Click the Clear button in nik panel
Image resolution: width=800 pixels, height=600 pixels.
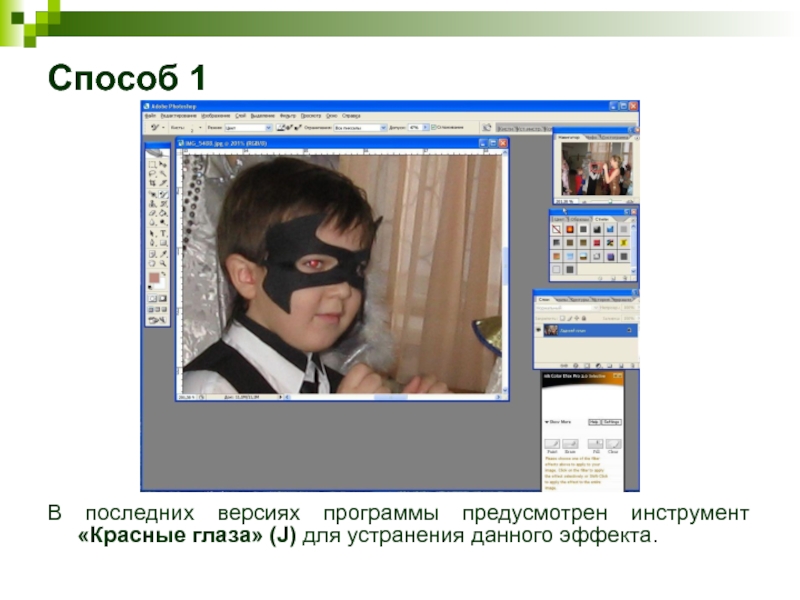(x=613, y=444)
